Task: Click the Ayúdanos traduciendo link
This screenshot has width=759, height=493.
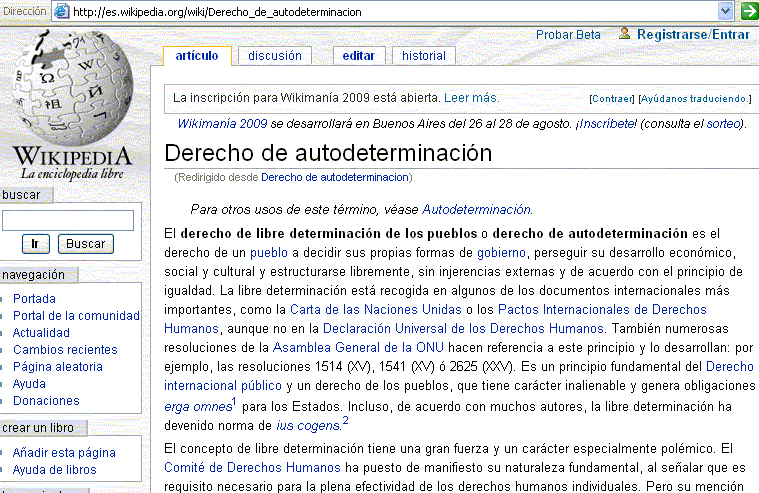Action: pos(693,99)
